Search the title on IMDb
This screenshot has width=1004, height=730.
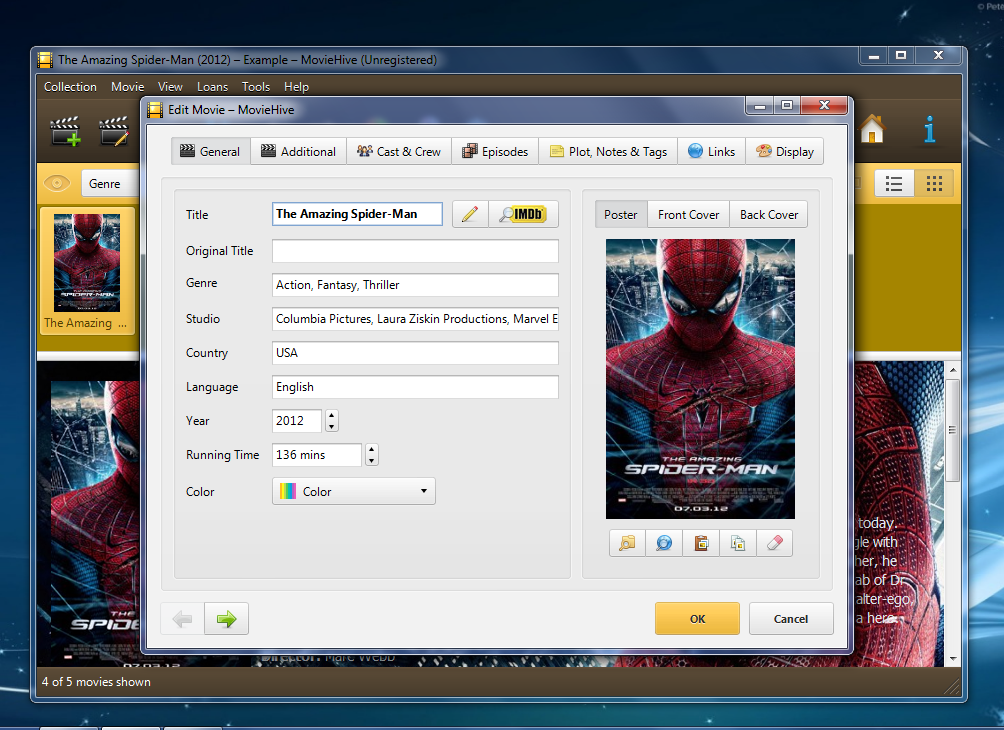coord(523,214)
